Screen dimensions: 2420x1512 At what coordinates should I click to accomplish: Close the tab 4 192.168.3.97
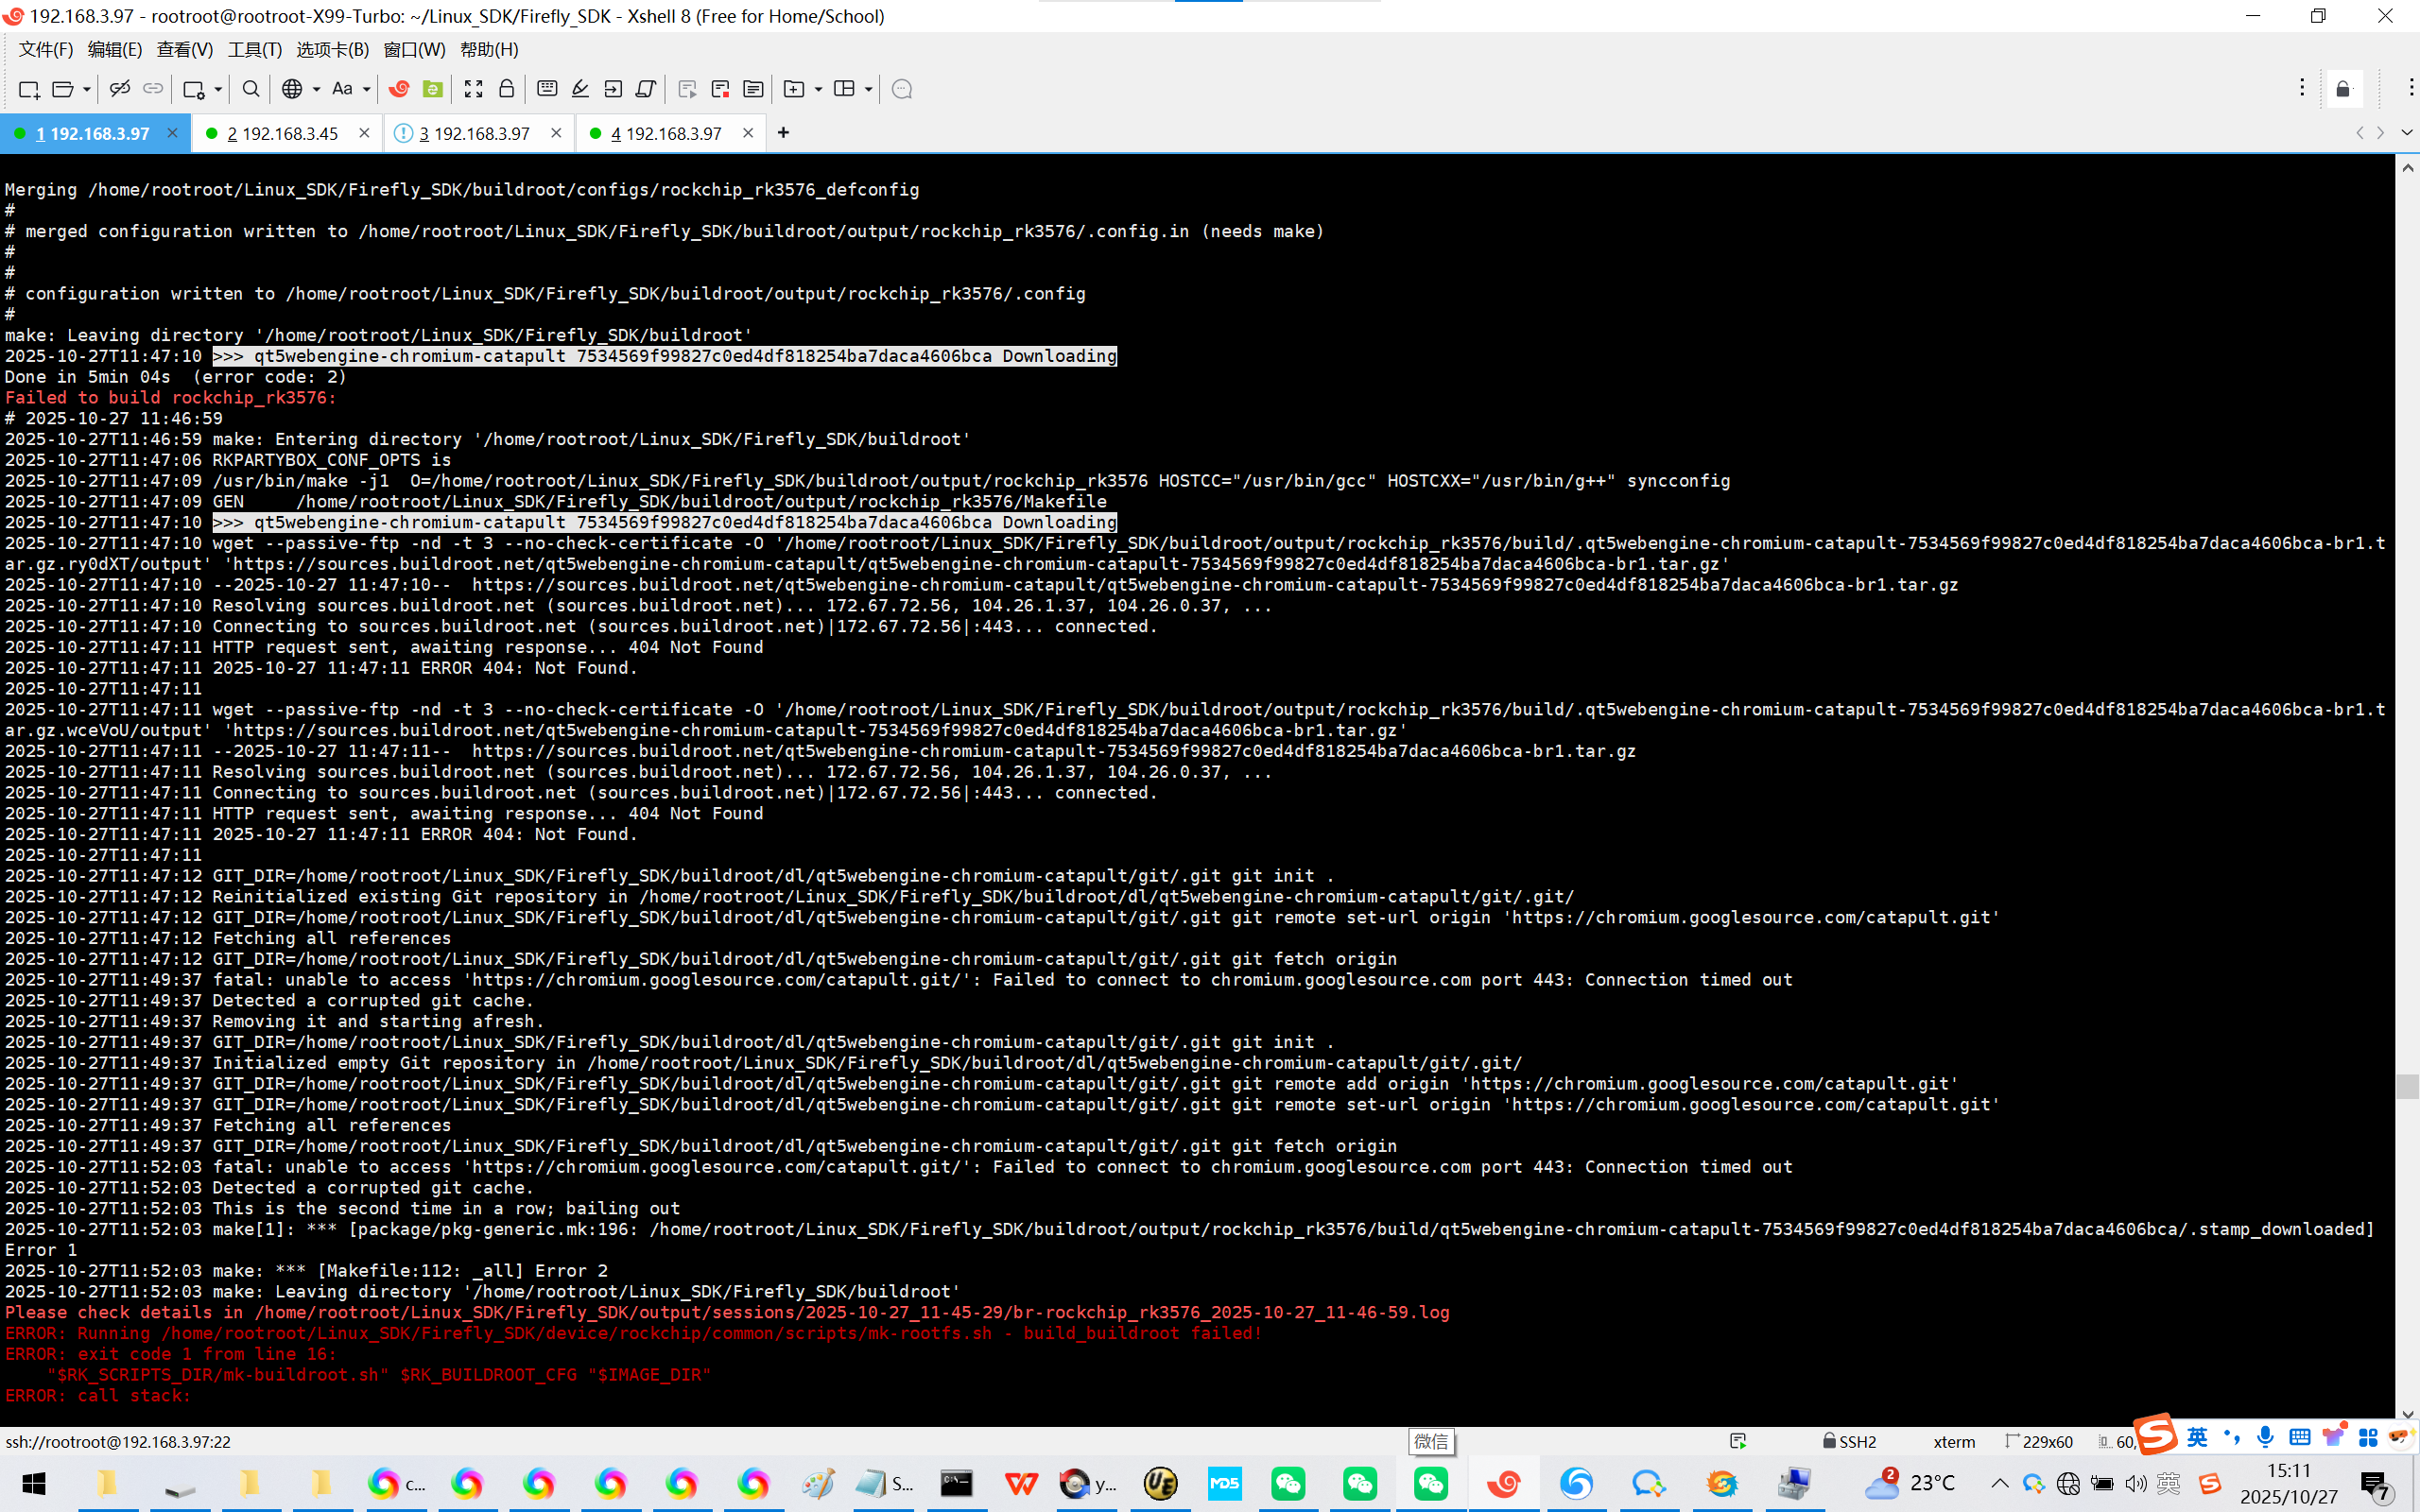[748, 133]
